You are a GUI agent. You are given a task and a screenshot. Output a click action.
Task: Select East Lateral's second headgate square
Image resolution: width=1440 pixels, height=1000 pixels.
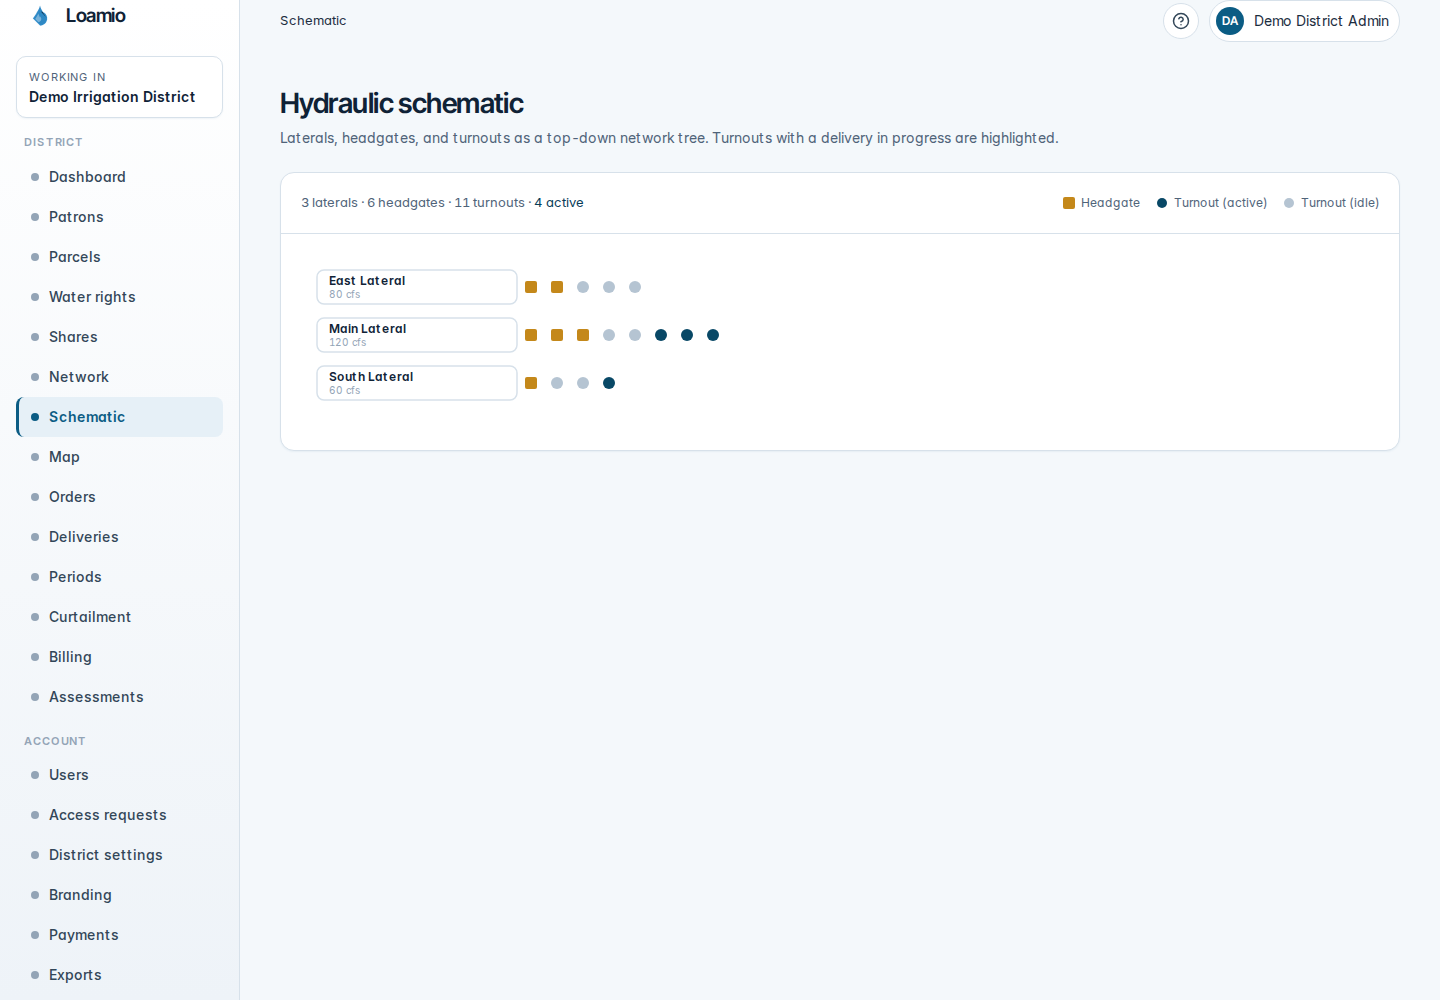557,287
